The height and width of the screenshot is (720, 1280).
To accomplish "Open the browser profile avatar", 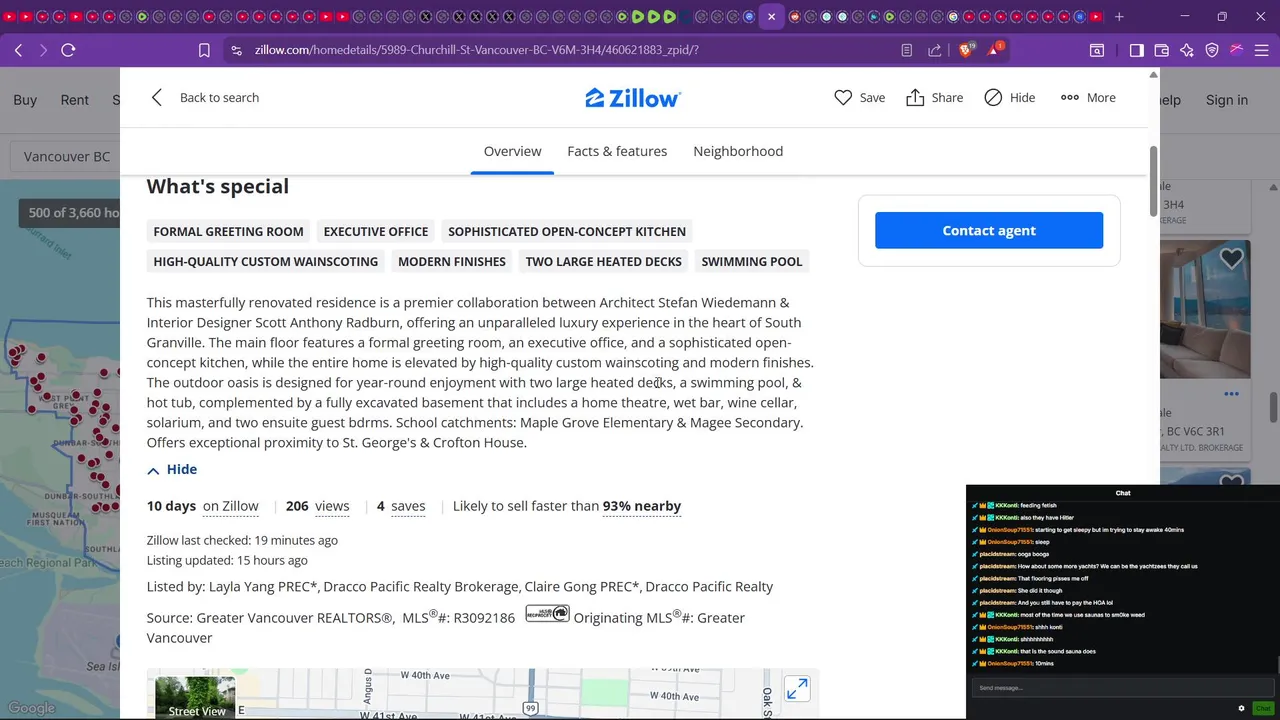I will point(1237,50).
